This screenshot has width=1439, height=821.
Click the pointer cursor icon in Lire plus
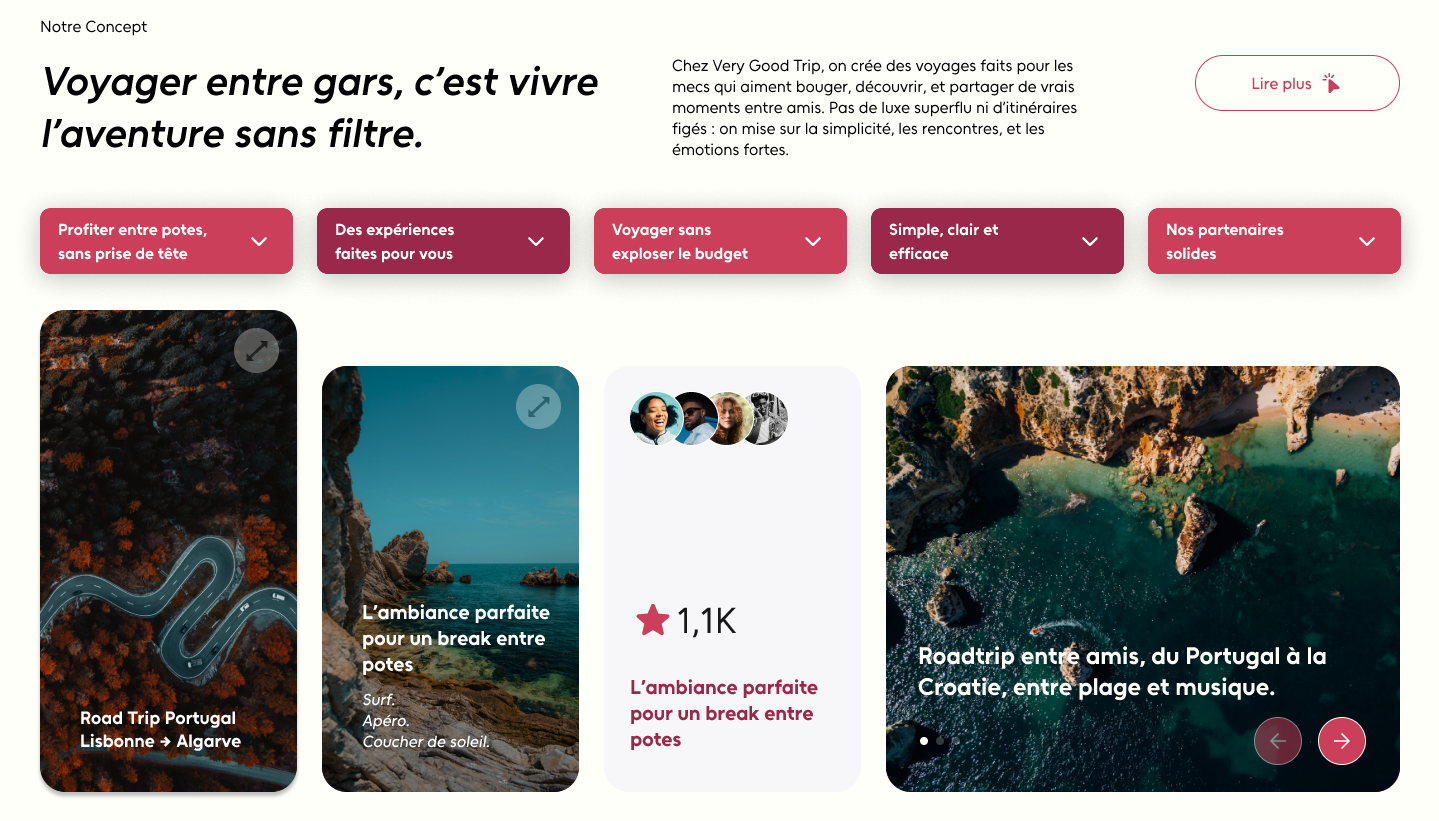pos(1331,83)
